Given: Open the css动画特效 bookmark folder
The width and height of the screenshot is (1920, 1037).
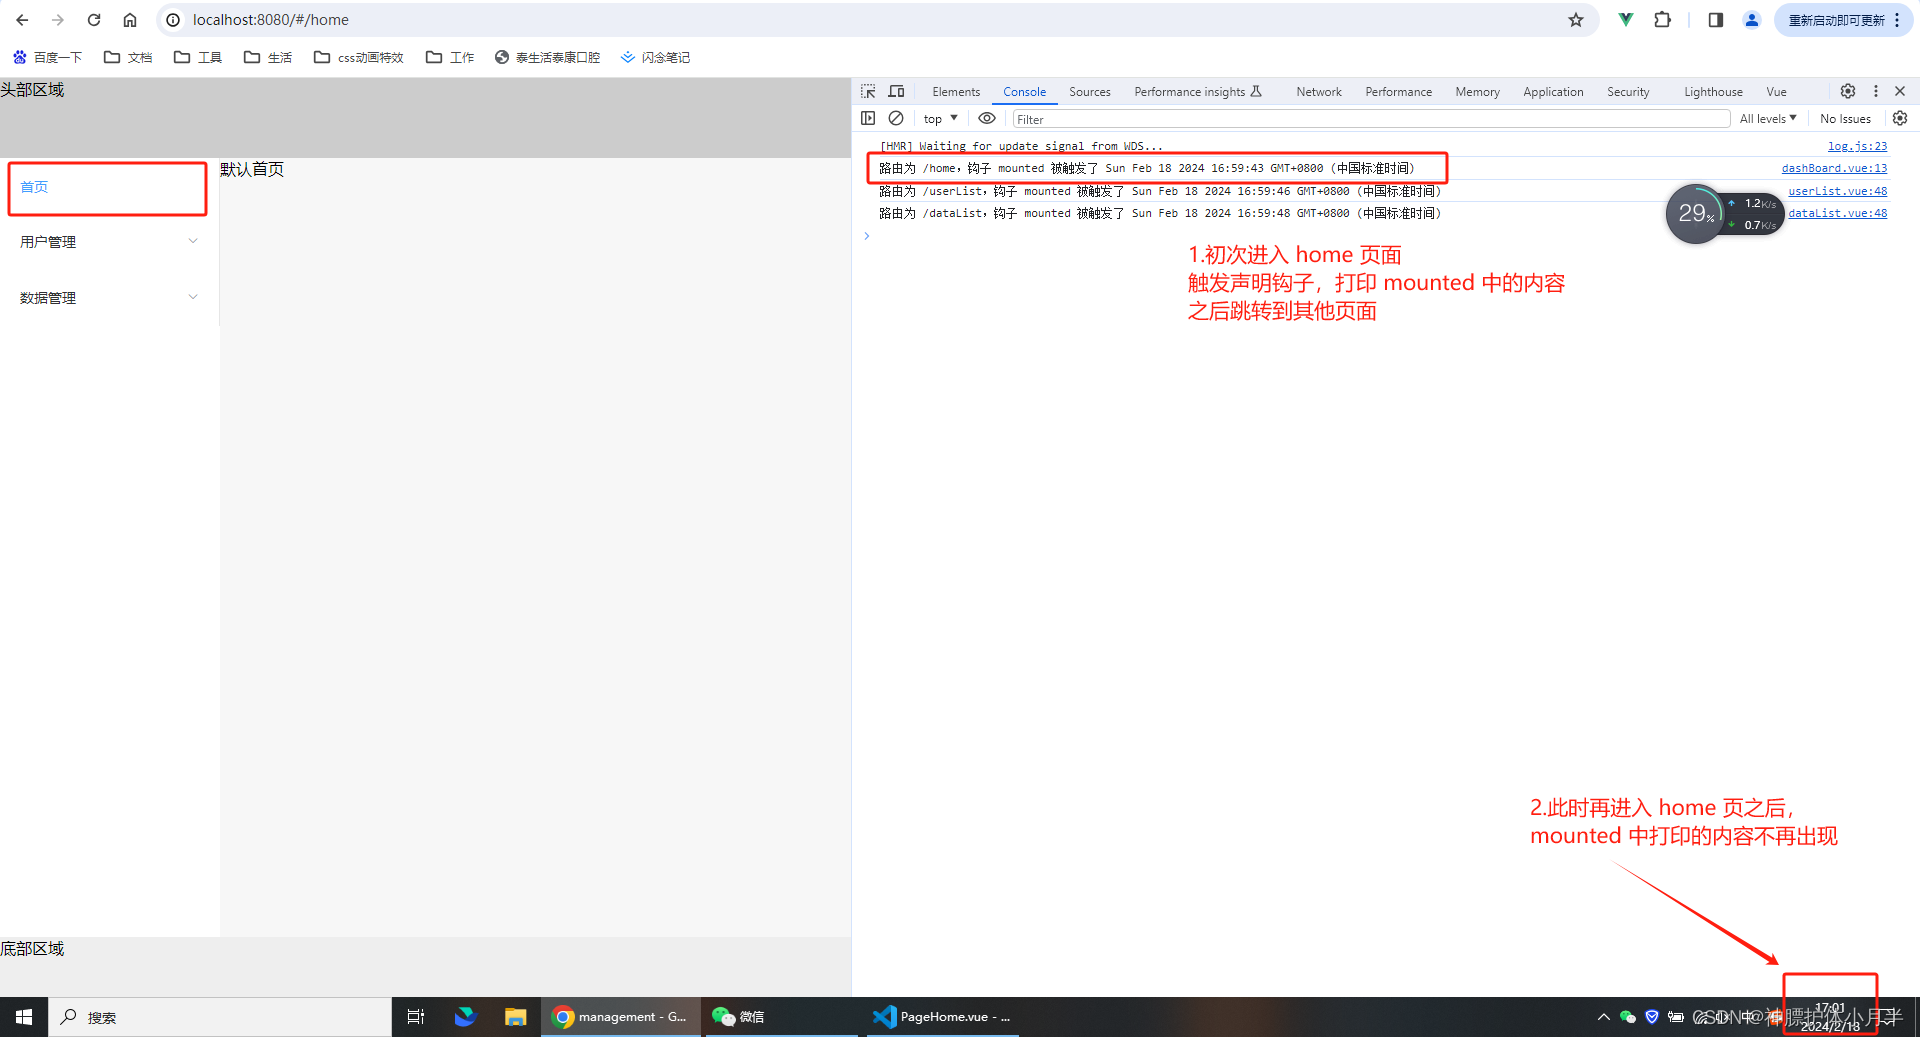Looking at the screenshot, I should (x=359, y=57).
